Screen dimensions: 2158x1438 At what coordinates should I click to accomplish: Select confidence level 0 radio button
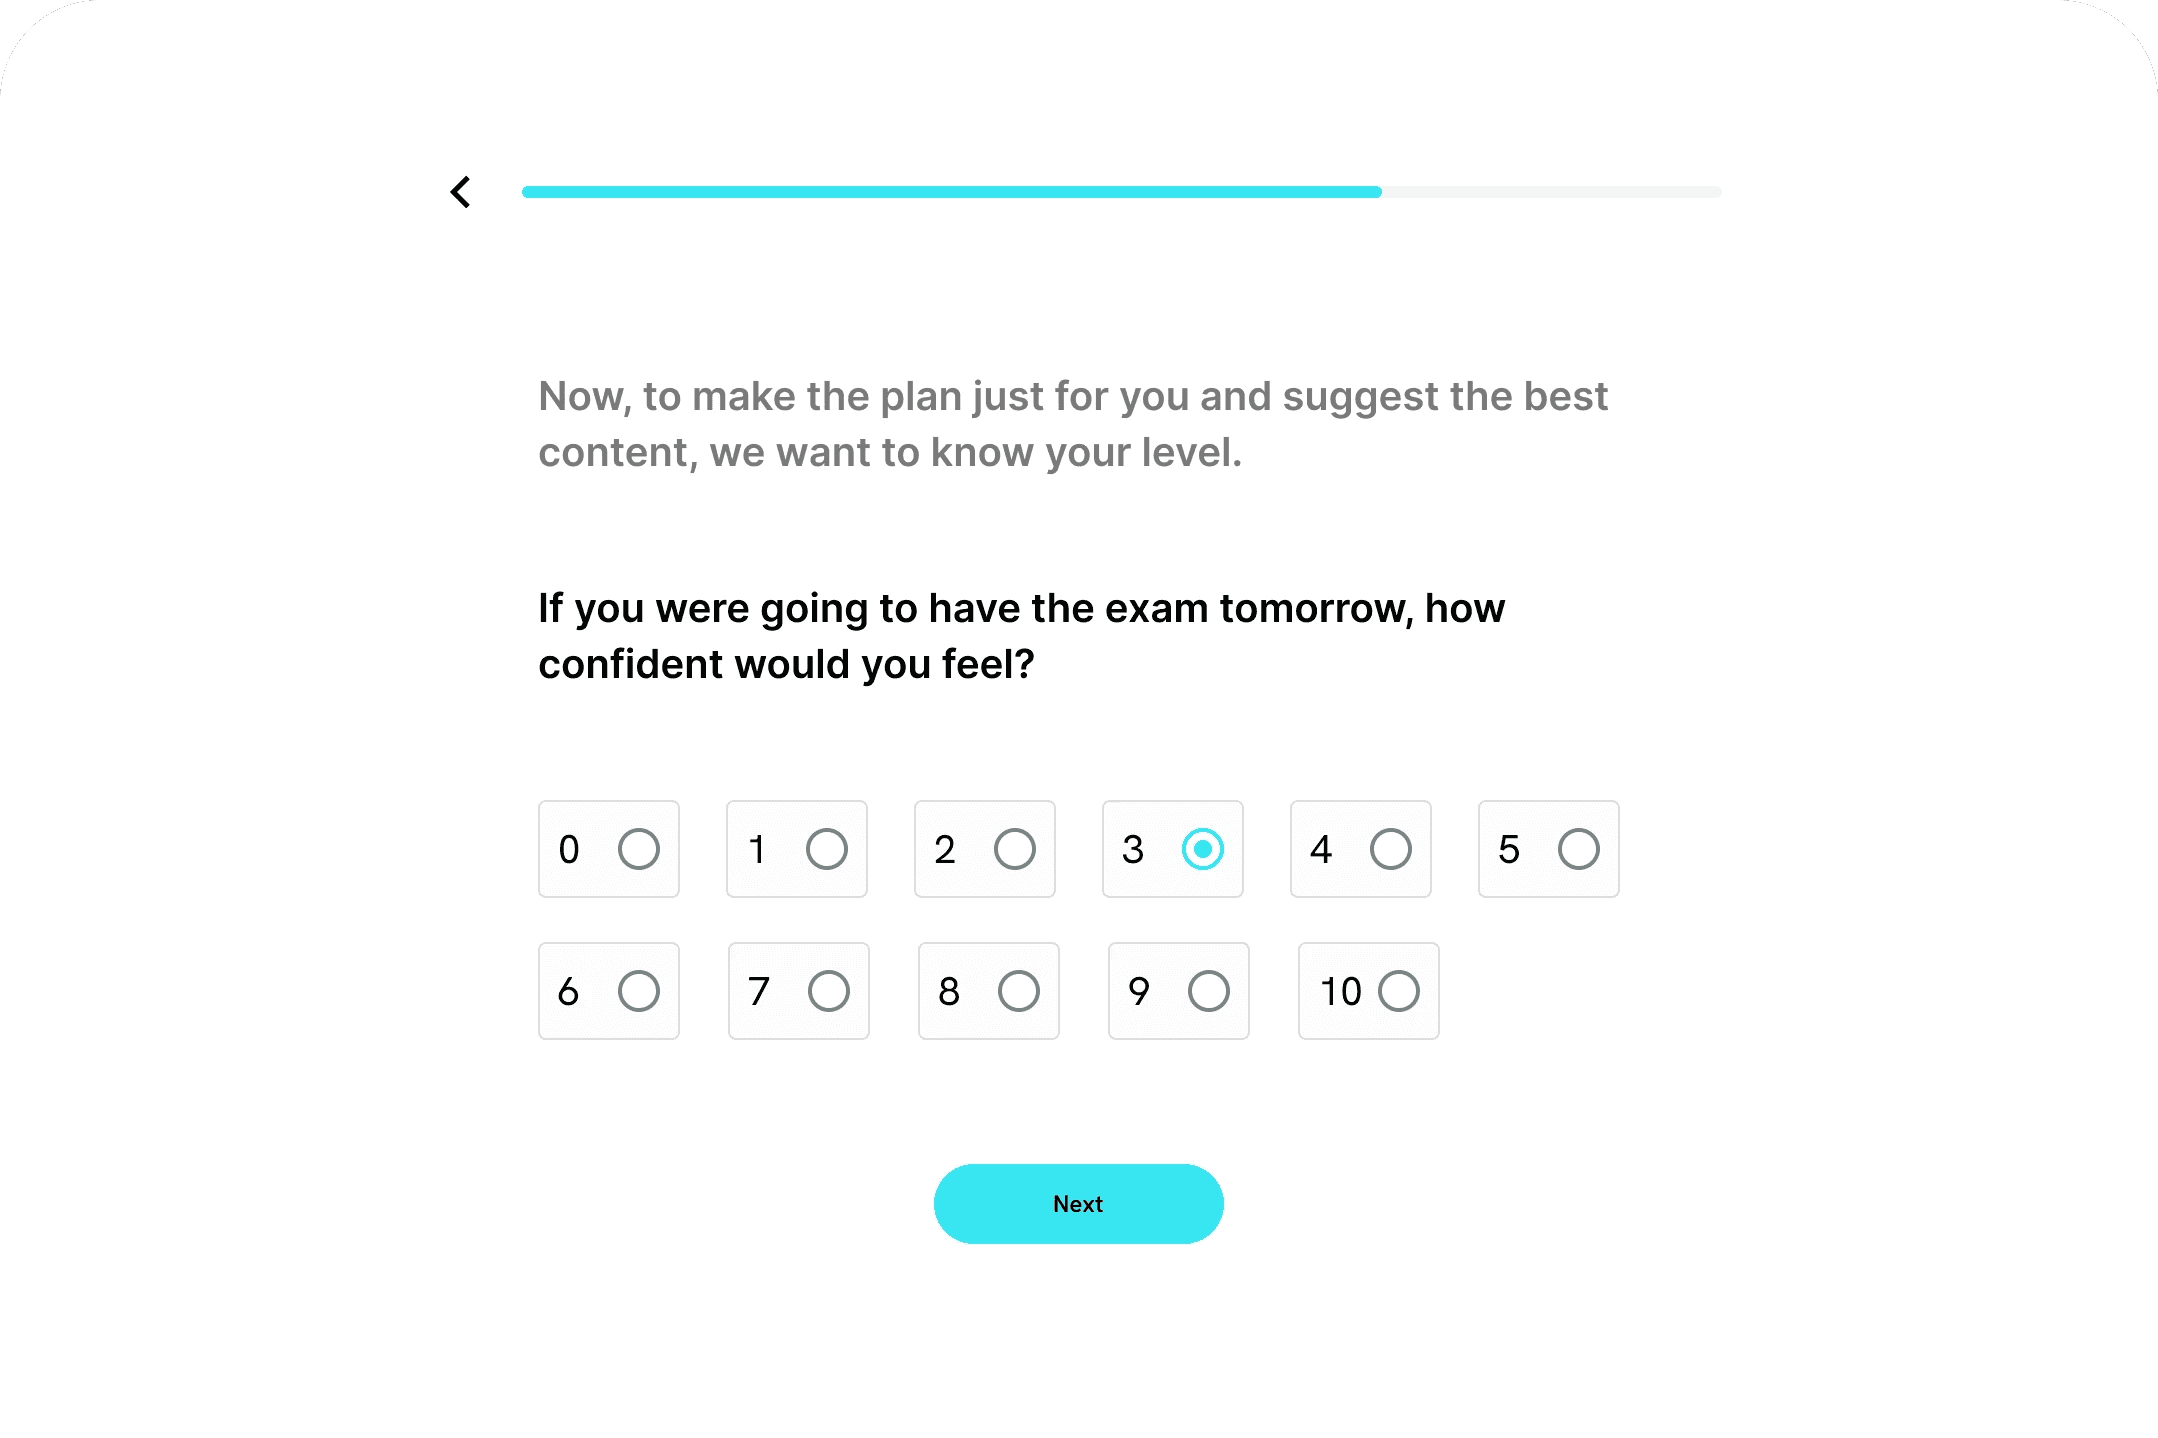pos(638,849)
